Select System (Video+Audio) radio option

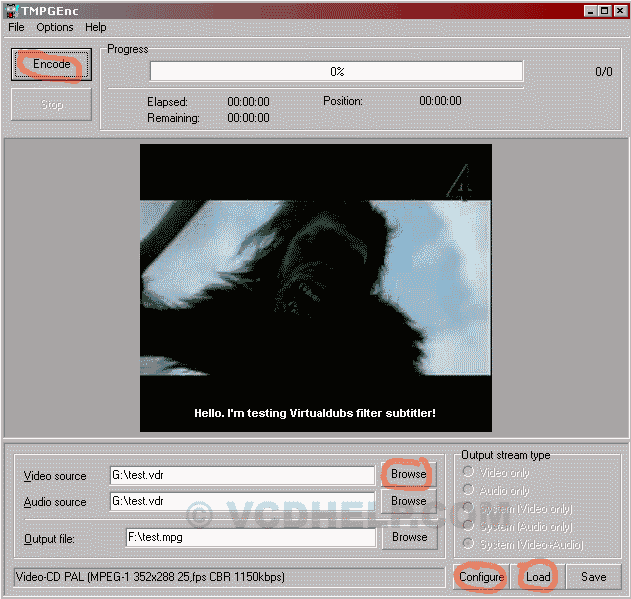click(x=467, y=545)
